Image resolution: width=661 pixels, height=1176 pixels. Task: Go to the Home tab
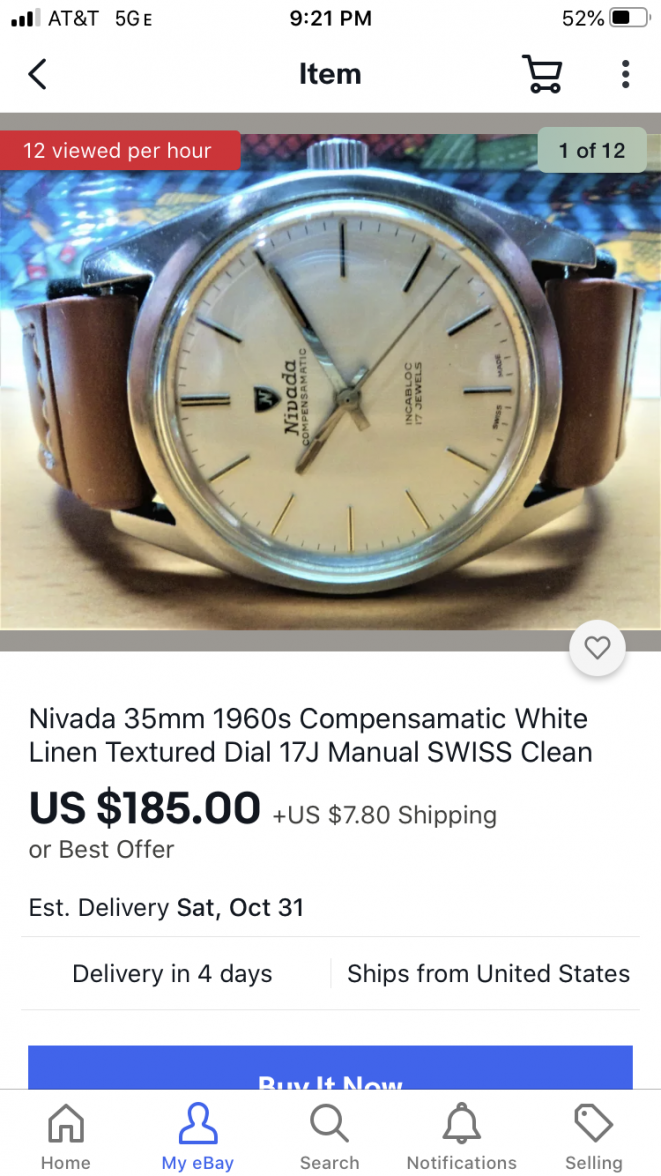(x=66, y=1136)
